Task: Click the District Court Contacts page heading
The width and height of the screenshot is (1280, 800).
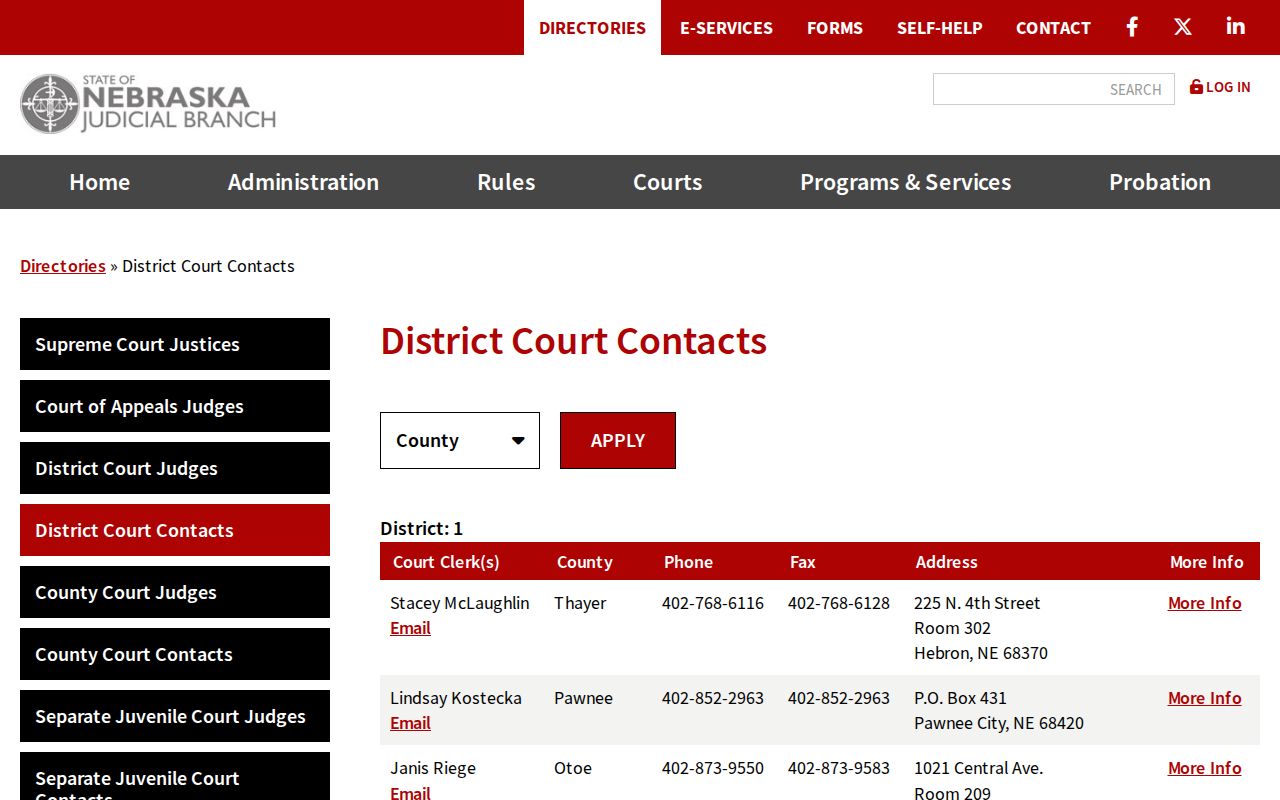Action: point(574,341)
